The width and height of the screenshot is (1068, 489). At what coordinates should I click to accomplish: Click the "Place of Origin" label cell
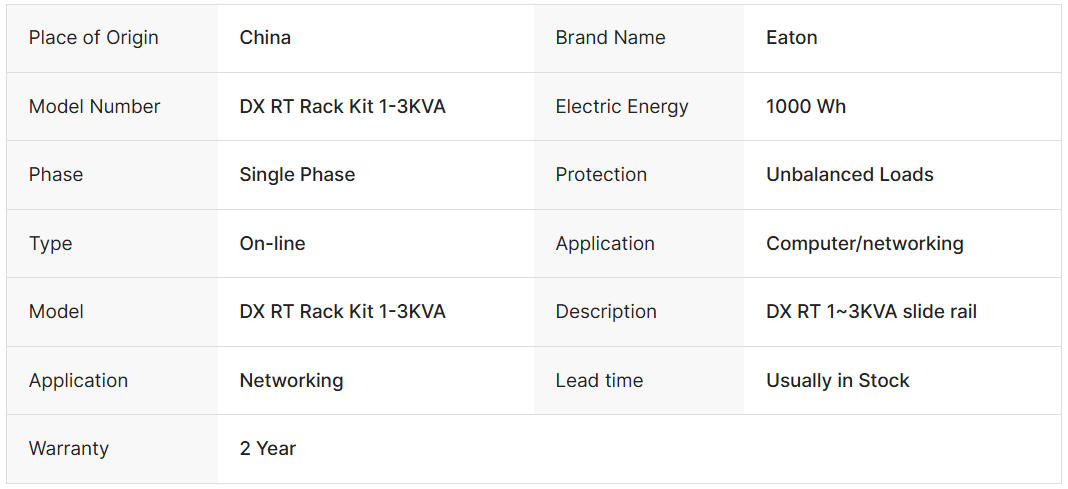point(93,38)
